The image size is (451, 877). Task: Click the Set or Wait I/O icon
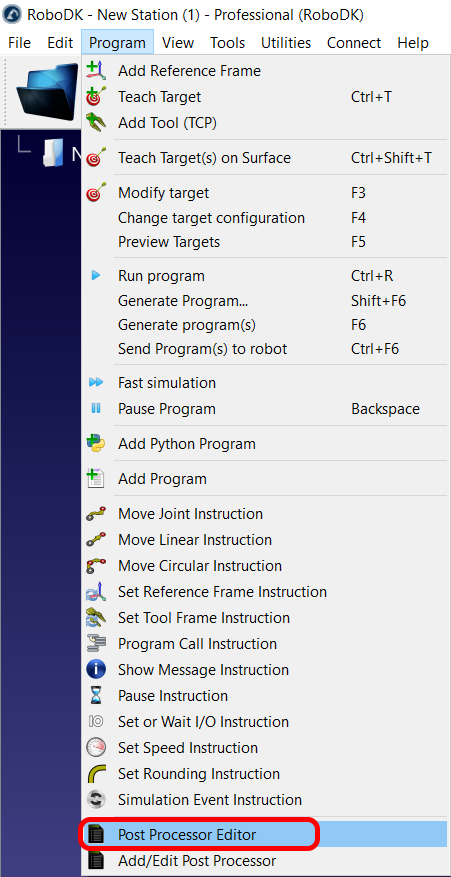96,722
